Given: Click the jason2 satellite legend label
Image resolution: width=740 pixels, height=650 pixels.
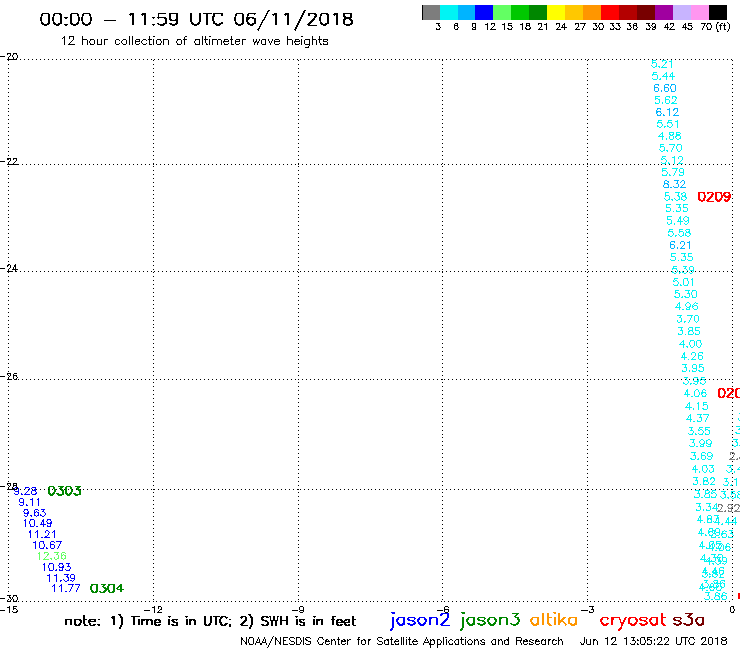Looking at the screenshot, I should pyautogui.click(x=420, y=620).
